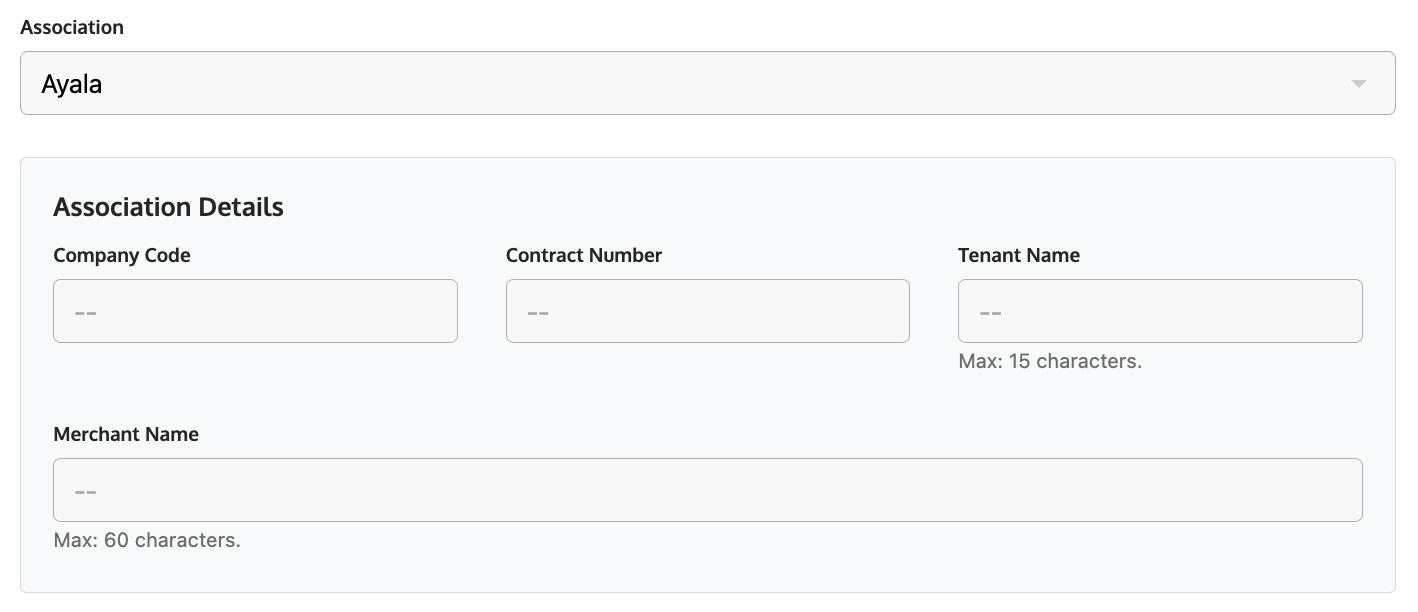Click the Merchant Name text field

point(707,490)
